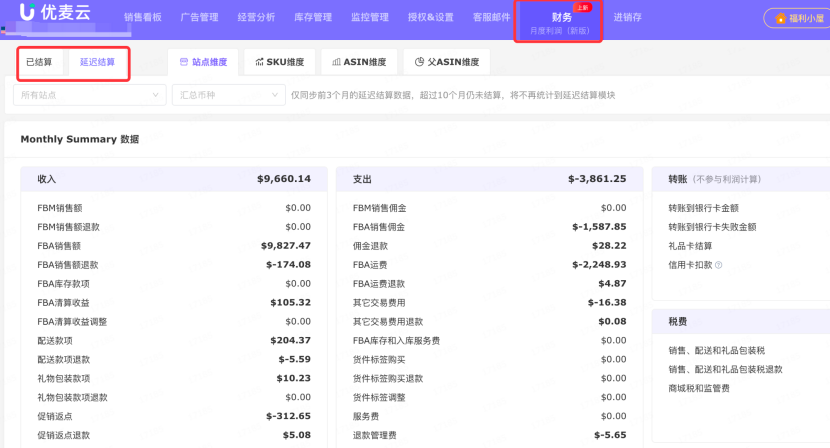Click the 促销返点 value $-312.65
Screen dimensions: 830x448
(288, 416)
